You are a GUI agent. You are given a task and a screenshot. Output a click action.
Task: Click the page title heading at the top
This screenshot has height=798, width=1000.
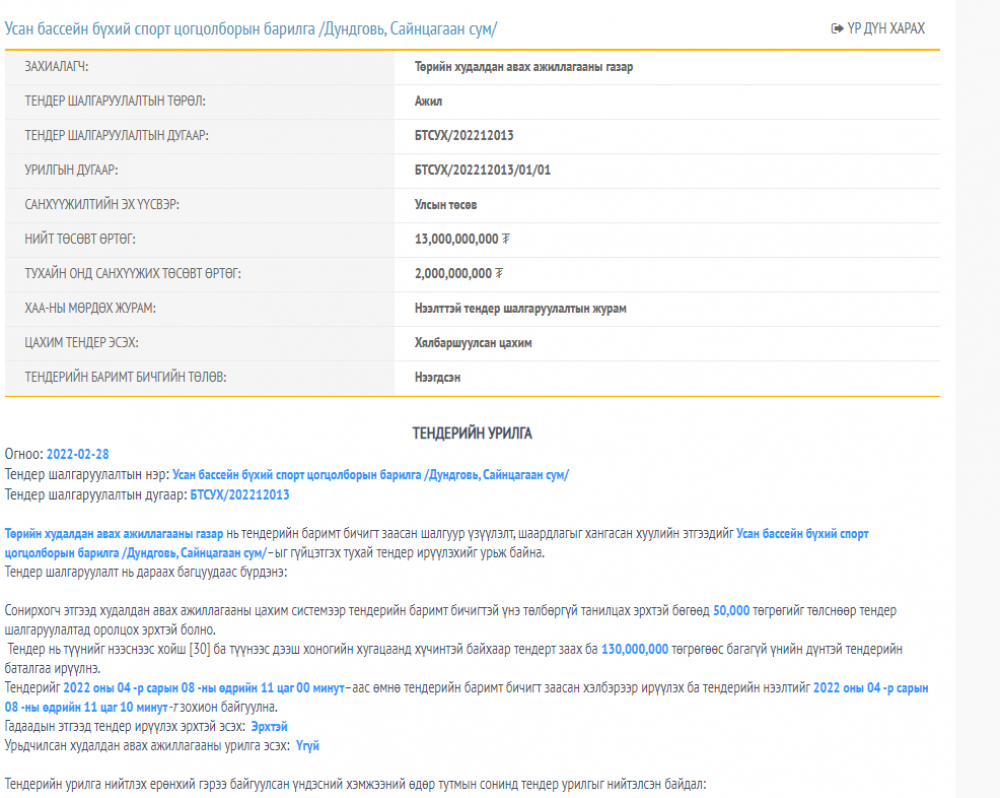coord(250,29)
